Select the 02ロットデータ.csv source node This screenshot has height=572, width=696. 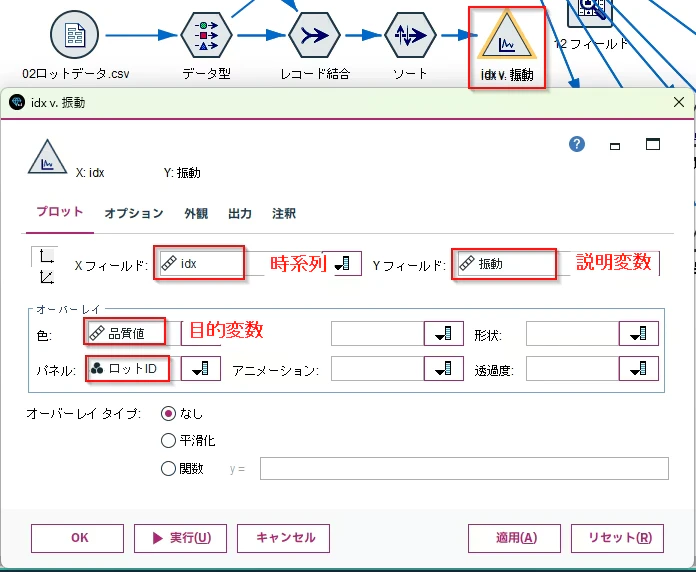pos(74,35)
